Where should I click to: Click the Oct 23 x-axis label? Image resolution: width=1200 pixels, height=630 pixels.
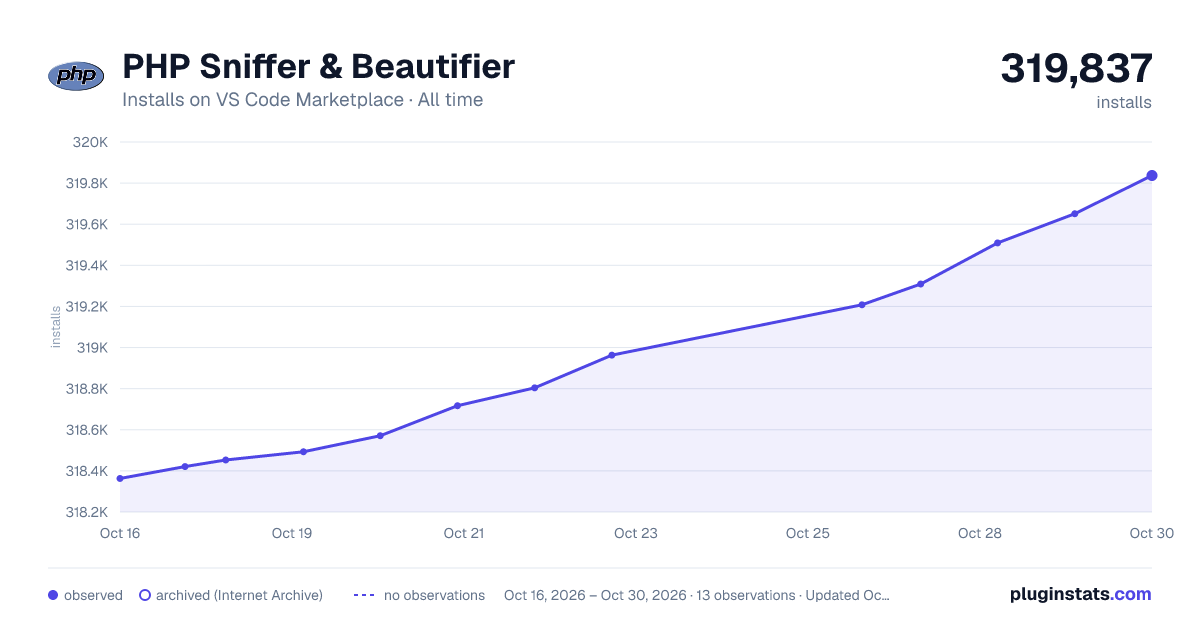point(636,533)
